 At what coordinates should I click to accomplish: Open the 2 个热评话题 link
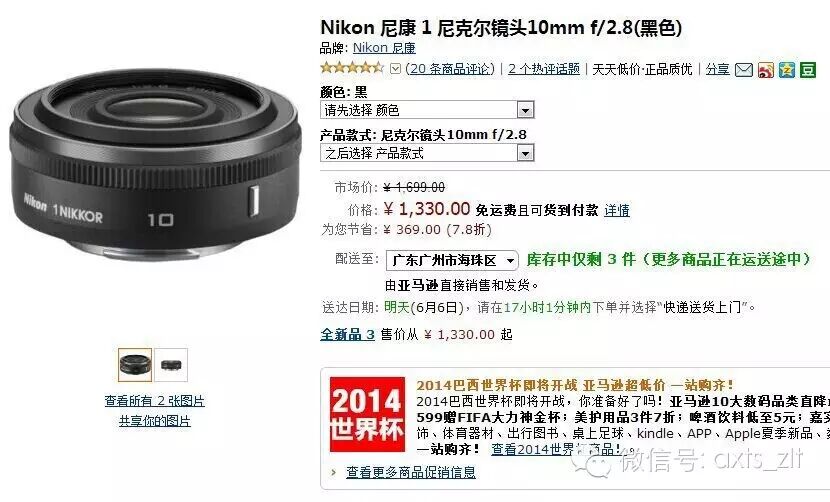[544, 69]
